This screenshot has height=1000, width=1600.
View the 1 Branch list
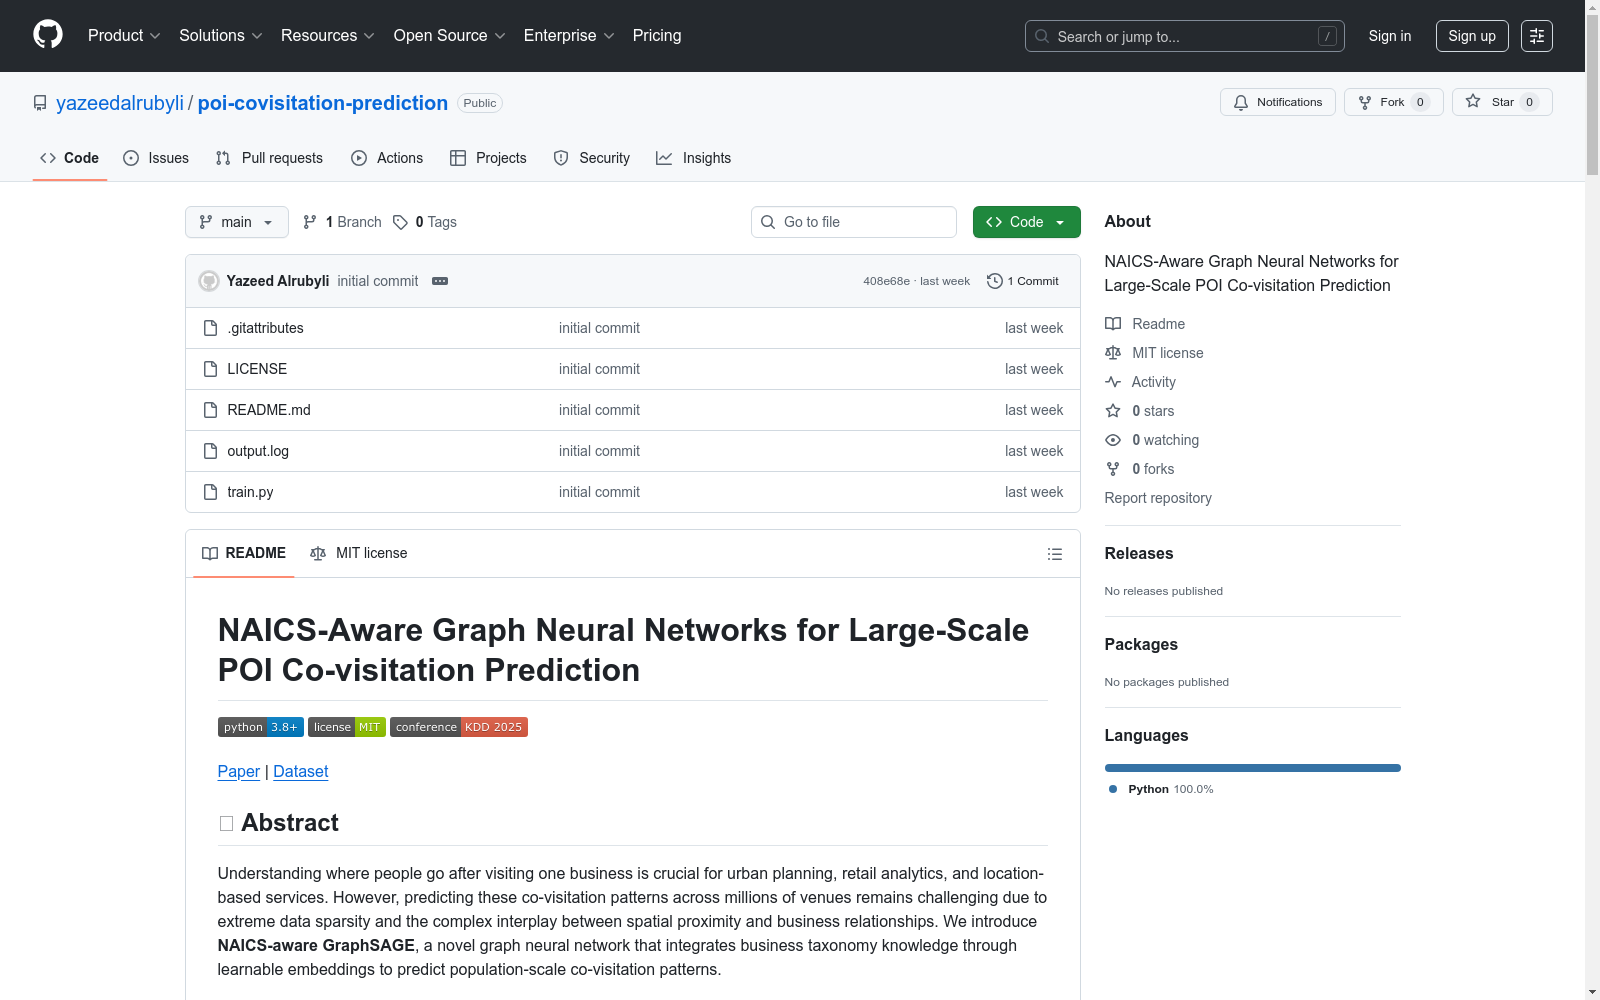coord(342,222)
